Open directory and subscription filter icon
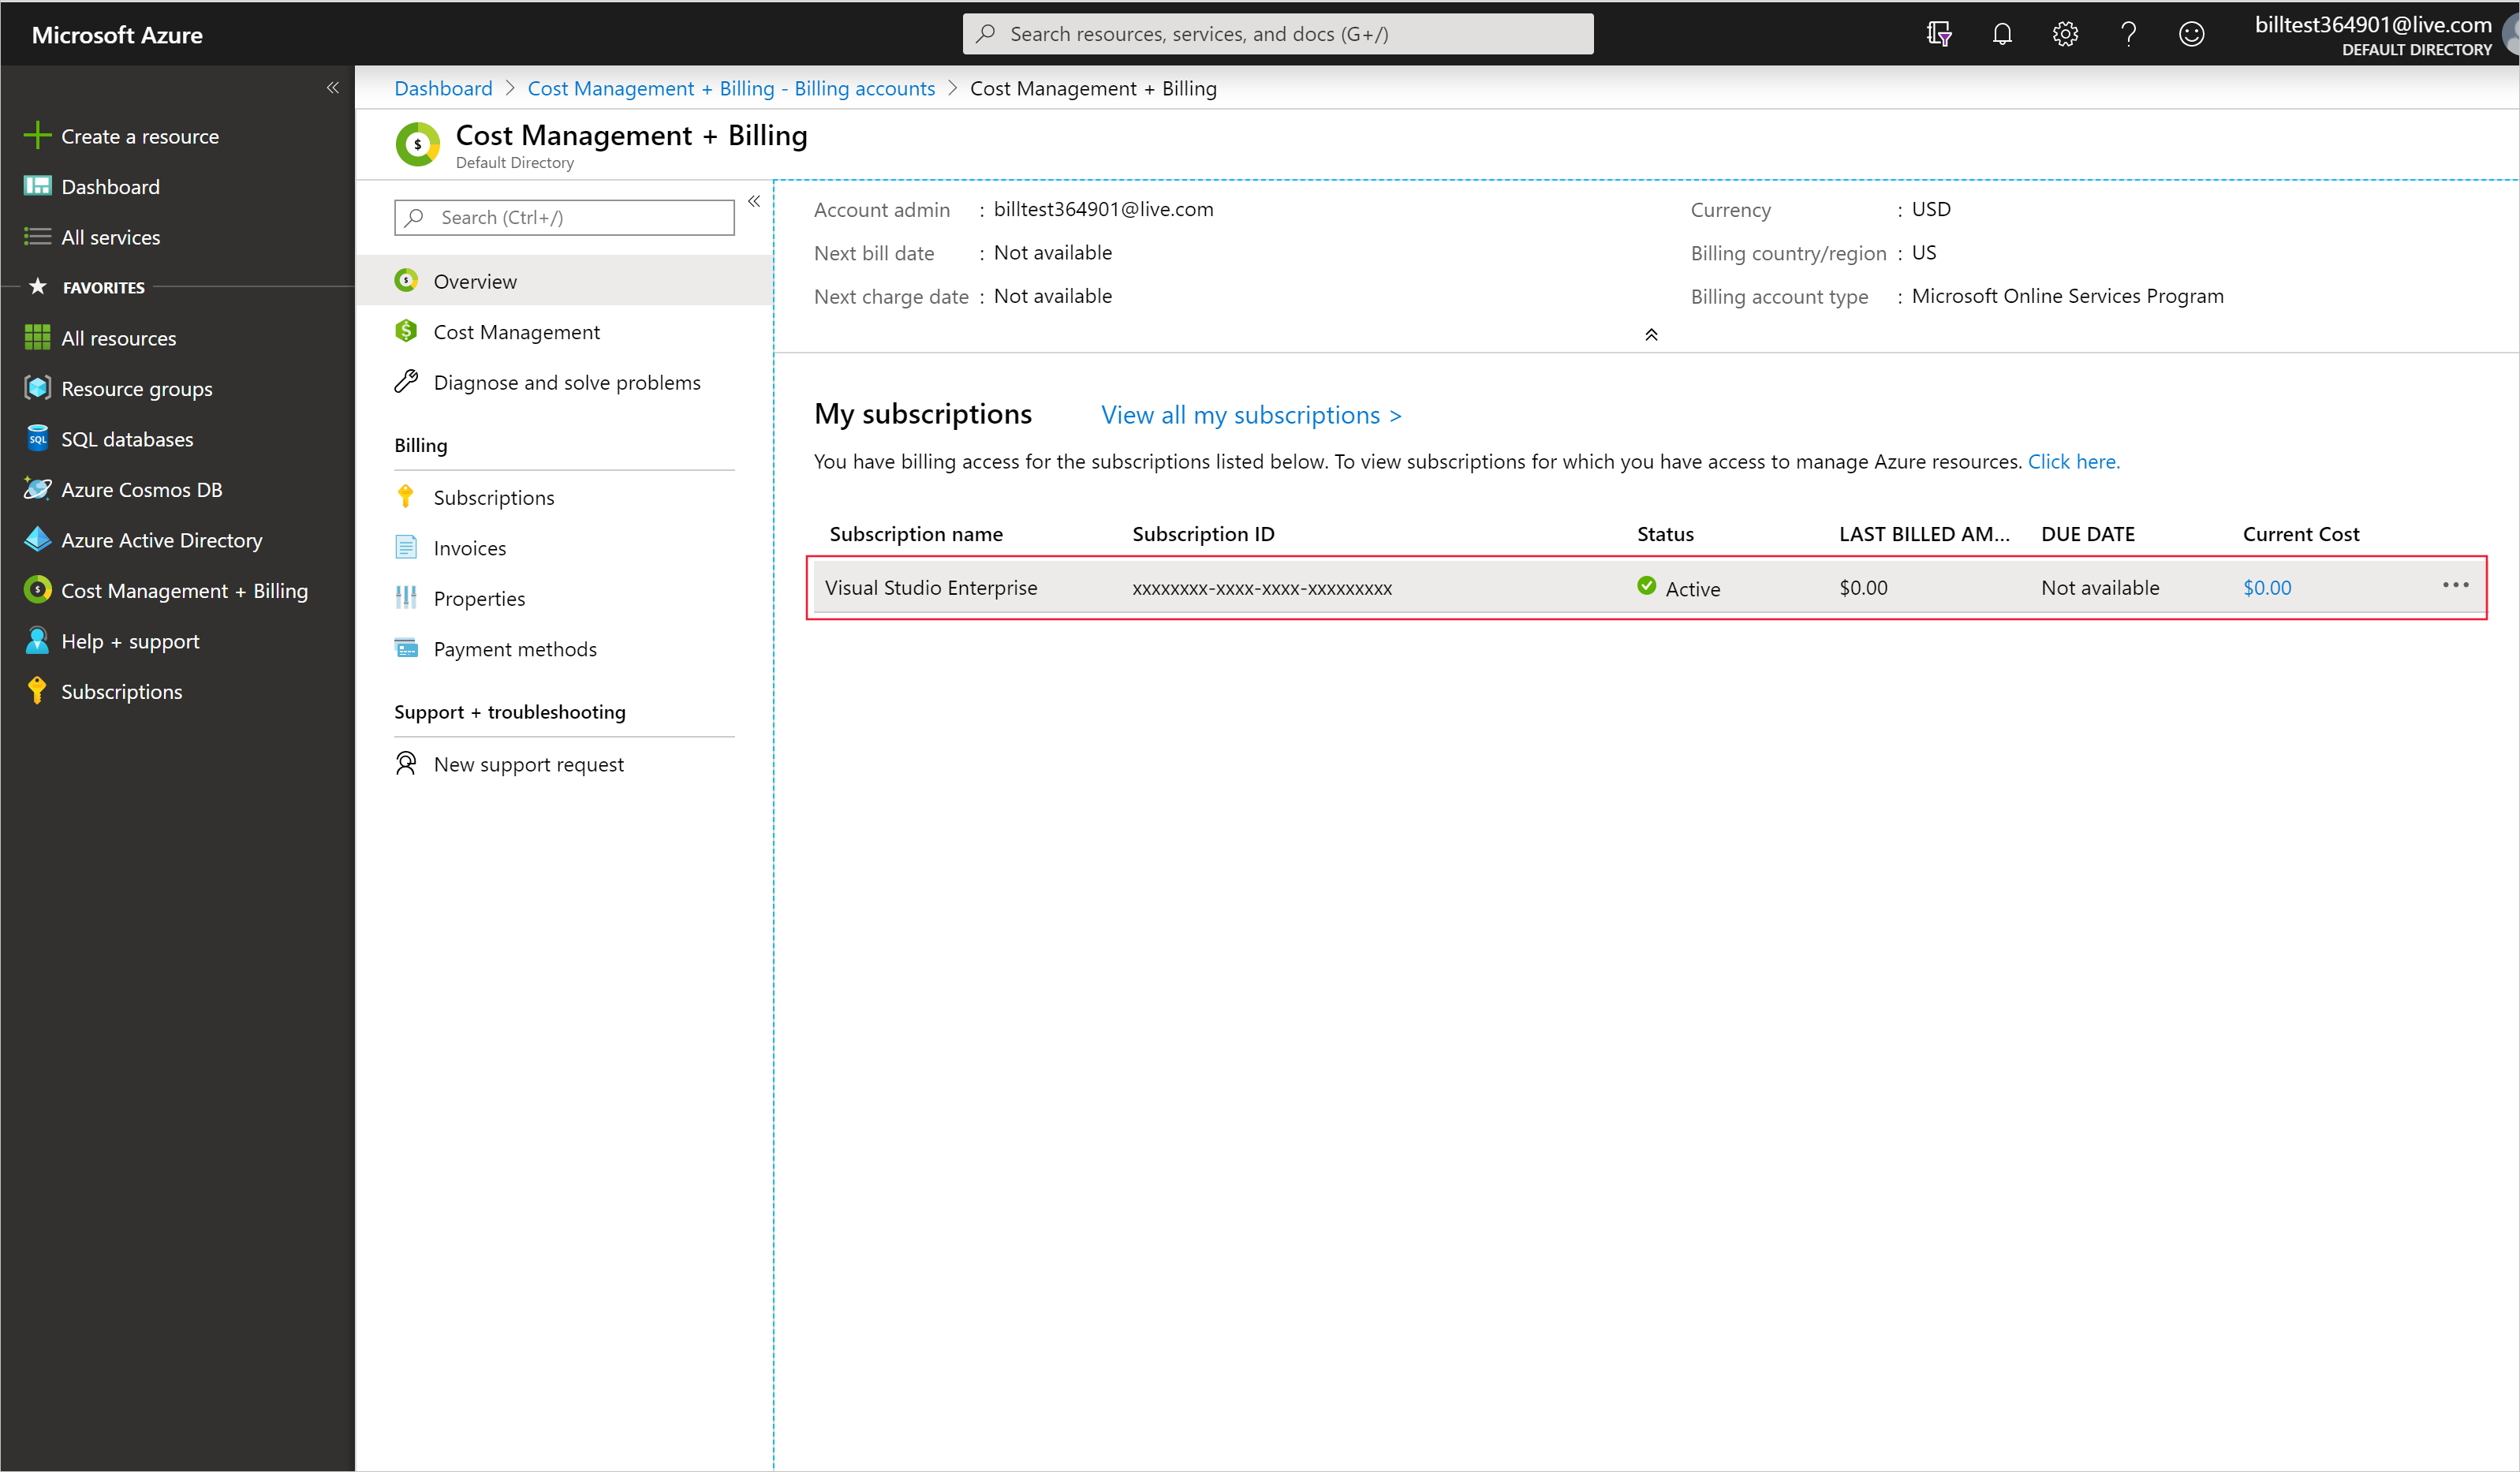 pyautogui.click(x=1939, y=34)
